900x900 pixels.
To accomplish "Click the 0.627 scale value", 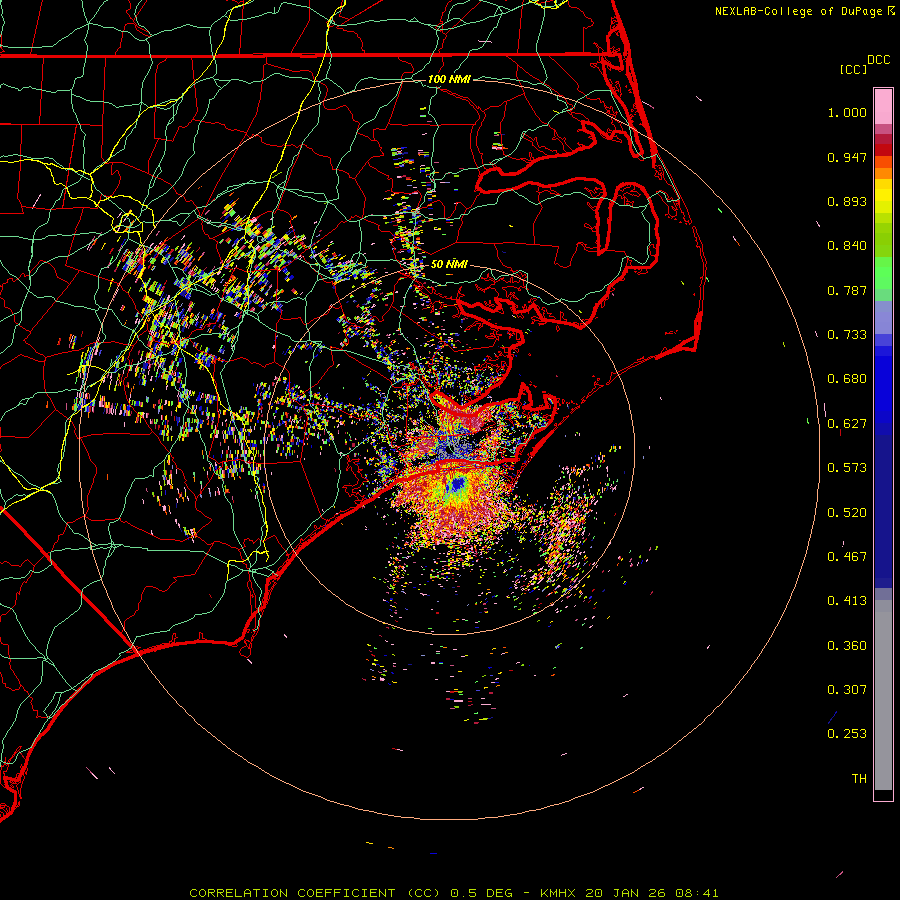I will click(847, 424).
